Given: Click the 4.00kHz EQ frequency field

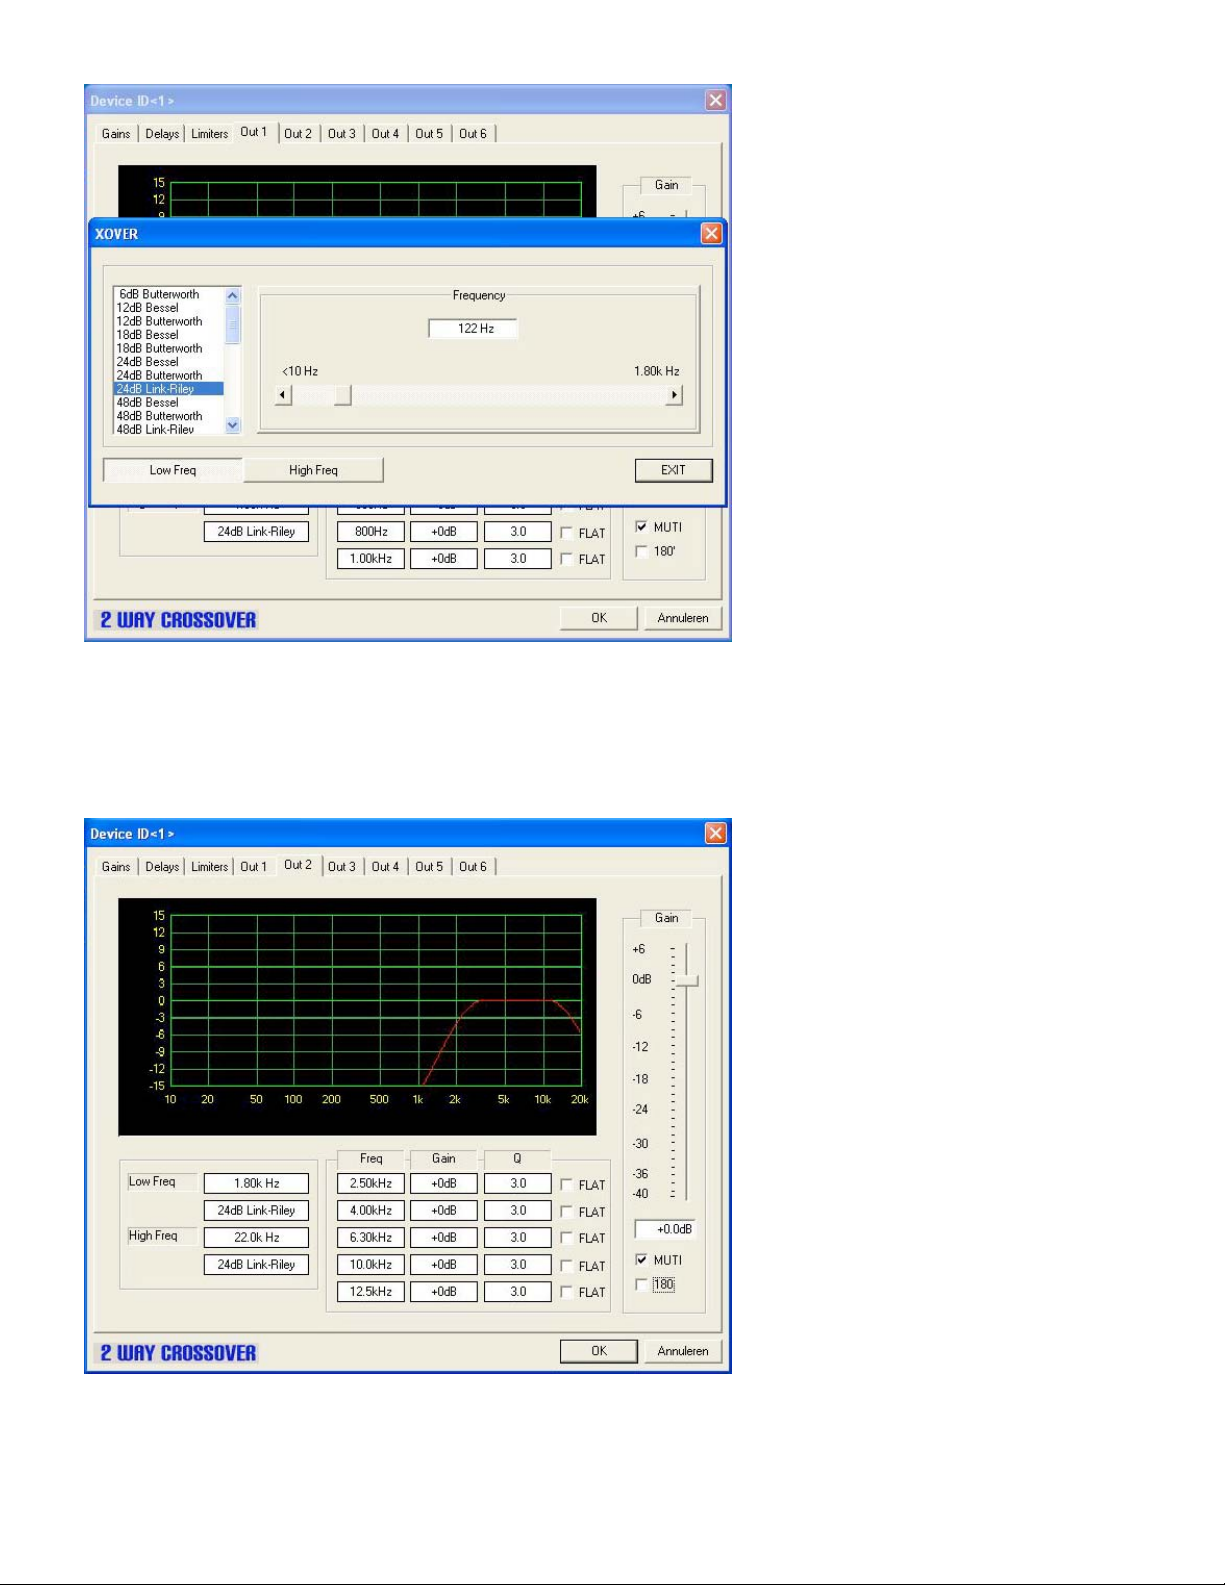Looking at the screenshot, I should coord(371,1211).
